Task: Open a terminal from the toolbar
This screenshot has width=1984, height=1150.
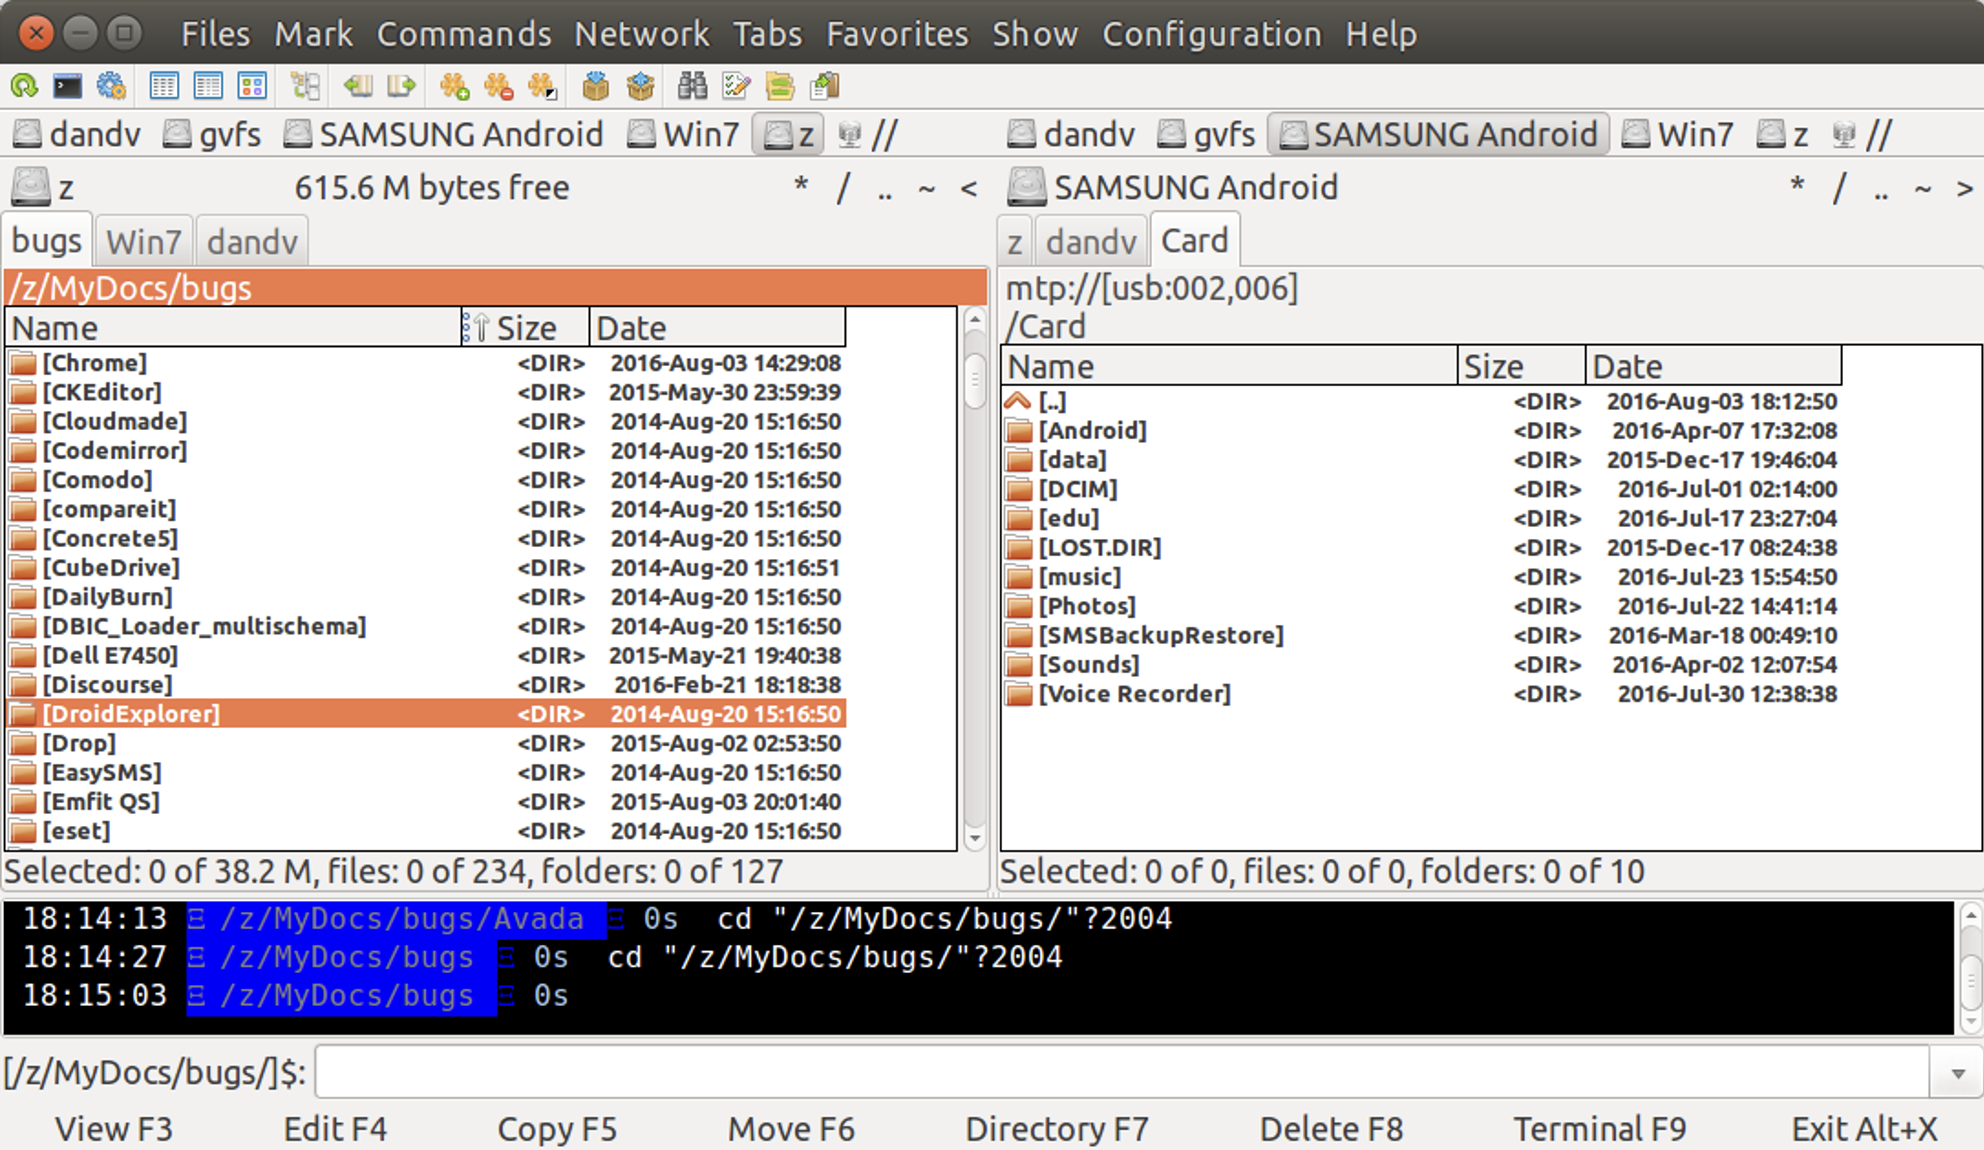Action: 66,85
